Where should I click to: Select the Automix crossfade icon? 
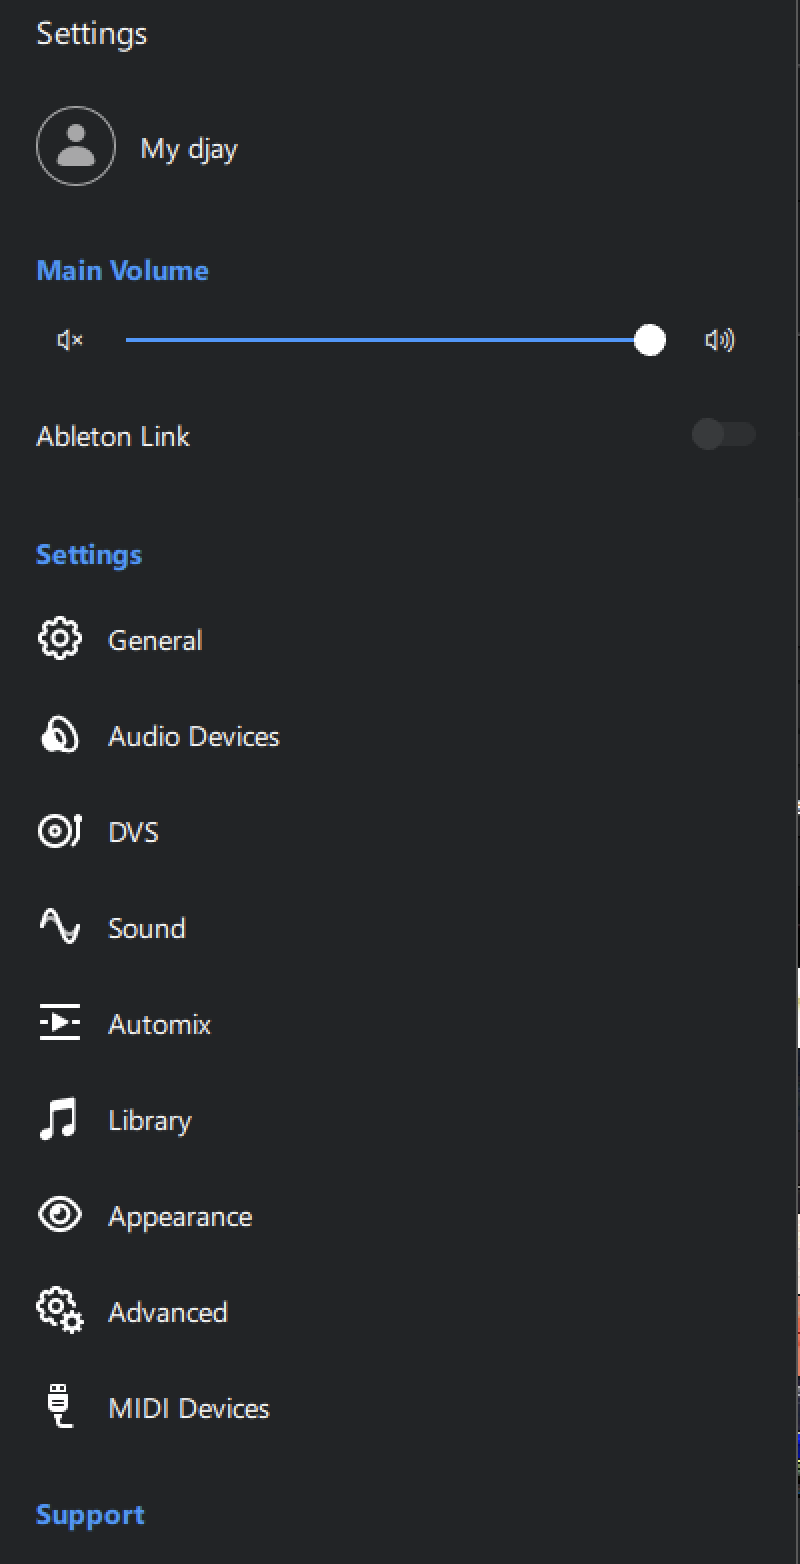(59, 1022)
